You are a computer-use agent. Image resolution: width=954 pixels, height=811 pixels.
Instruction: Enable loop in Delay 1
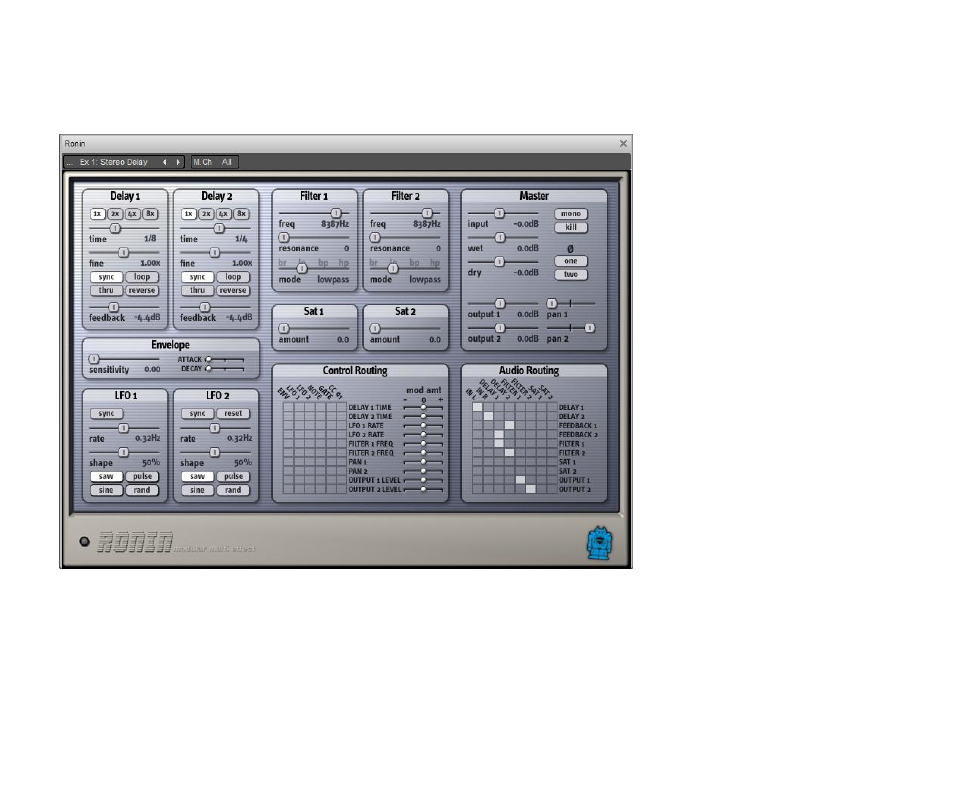click(x=142, y=277)
